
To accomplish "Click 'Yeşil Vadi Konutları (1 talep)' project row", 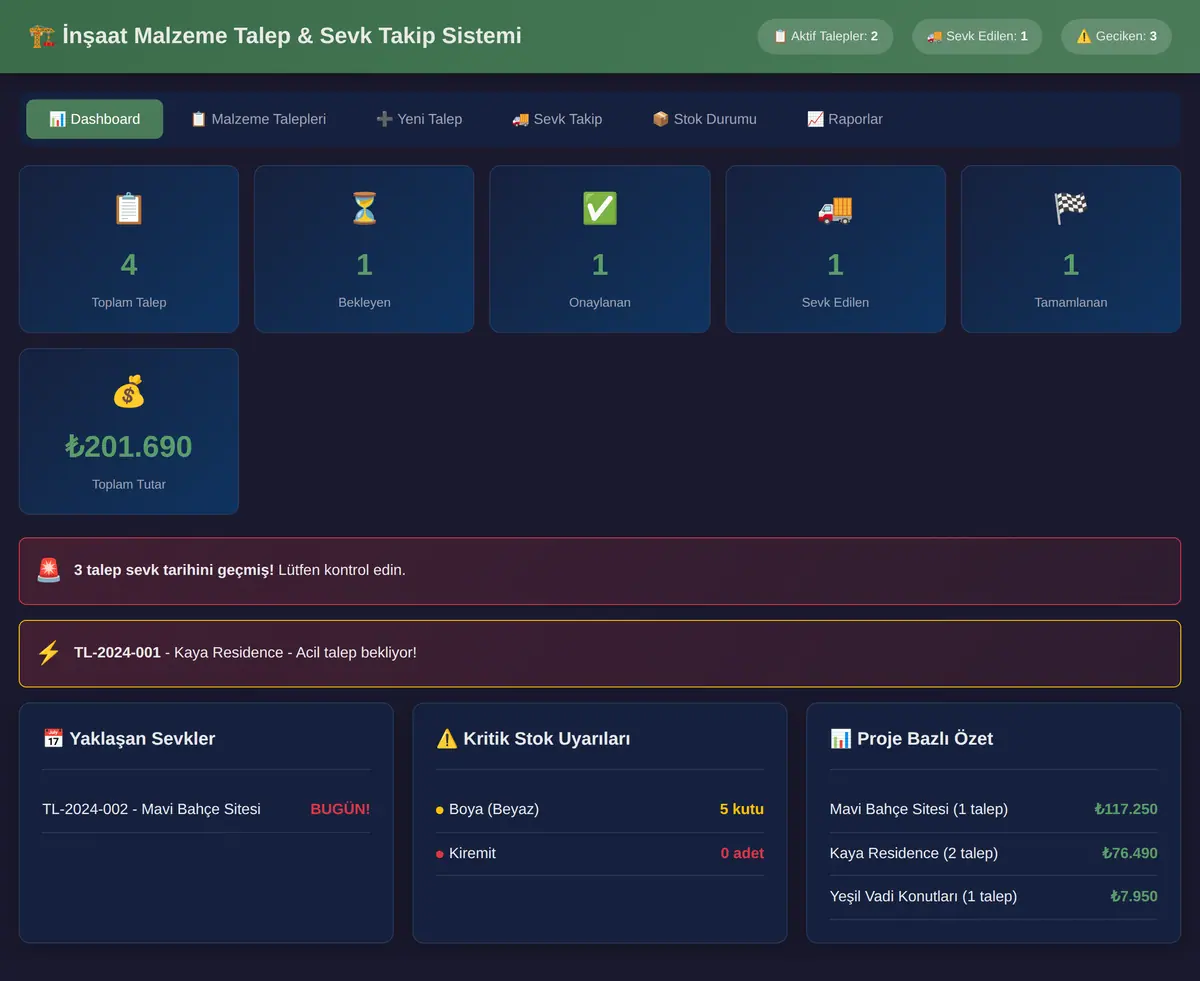I will pyautogui.click(x=993, y=896).
